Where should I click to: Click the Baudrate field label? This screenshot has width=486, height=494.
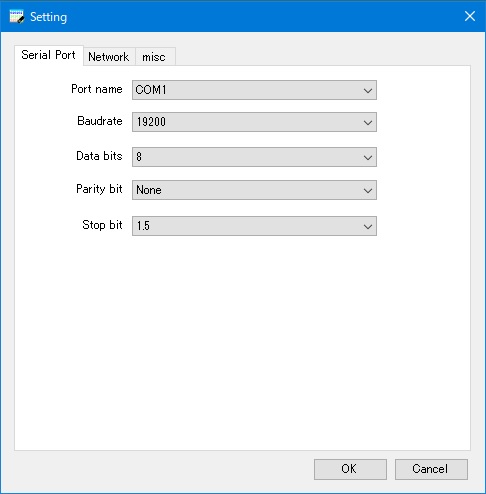(x=100, y=121)
